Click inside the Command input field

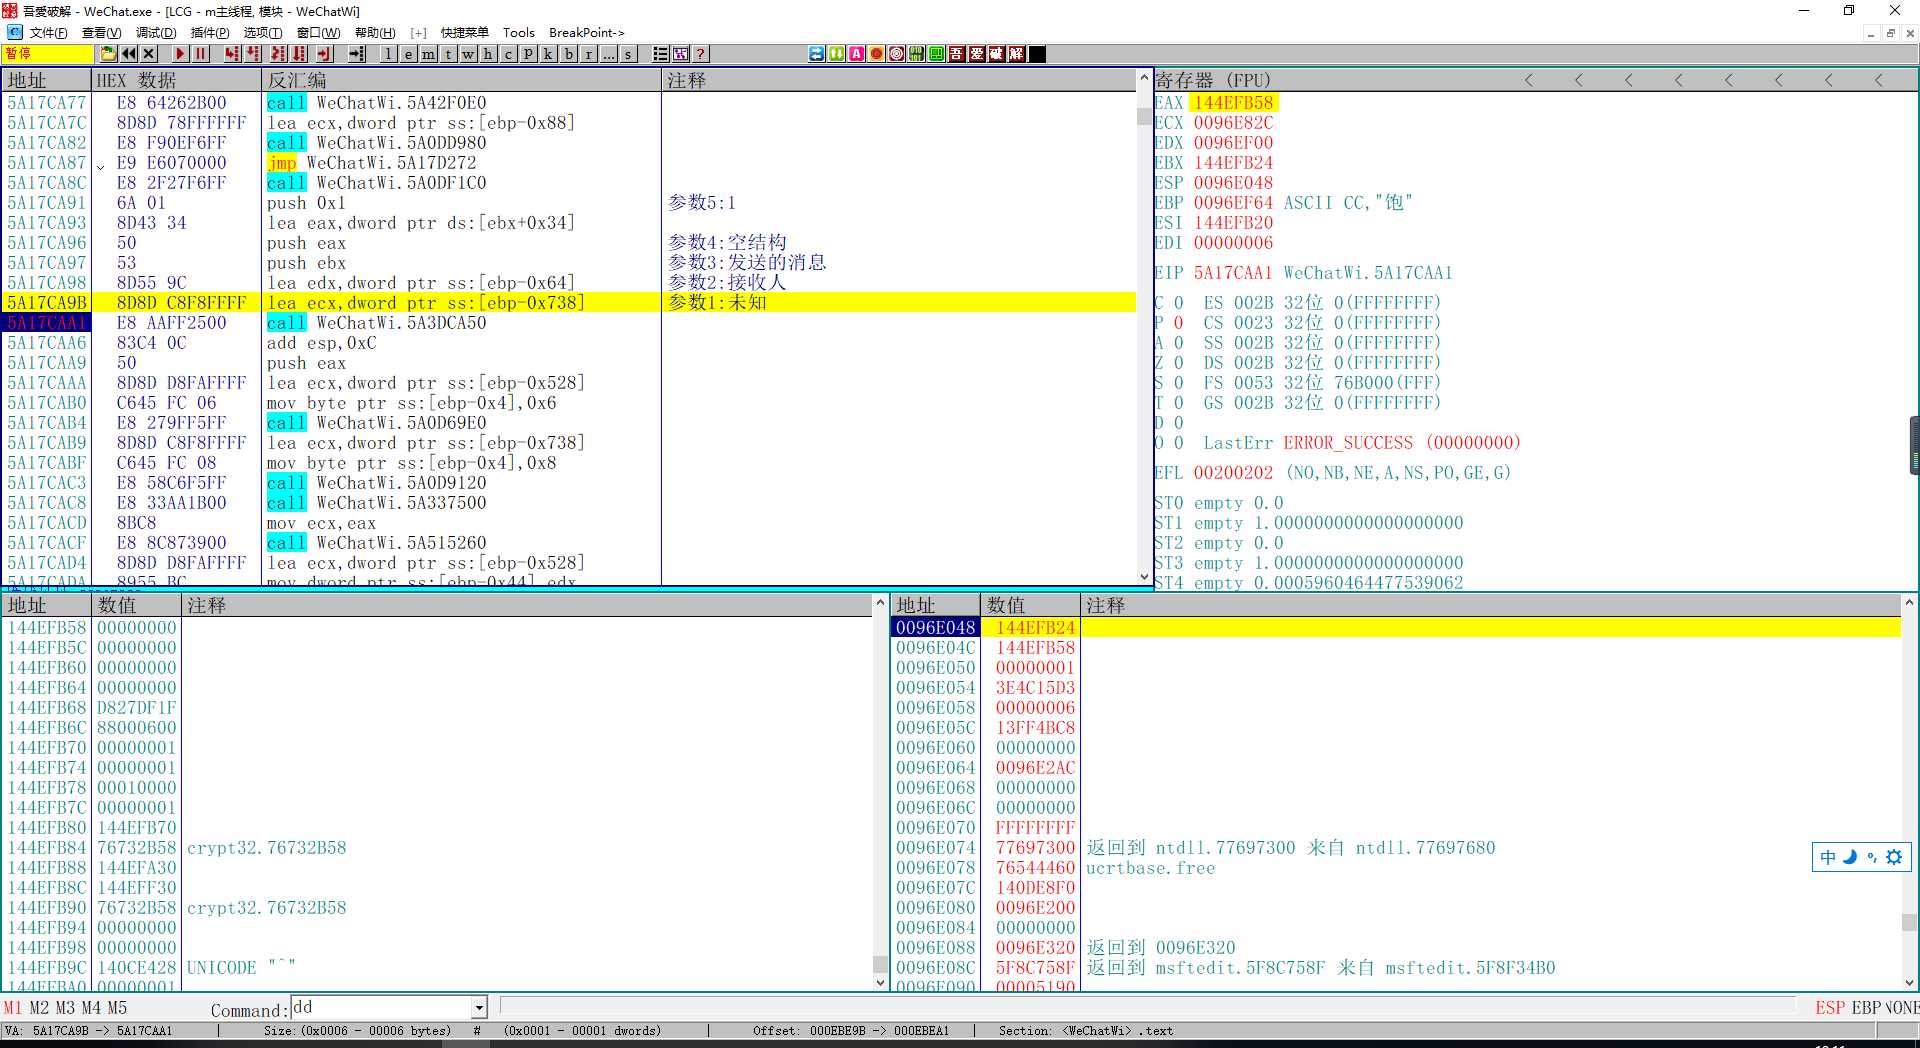381,1008
